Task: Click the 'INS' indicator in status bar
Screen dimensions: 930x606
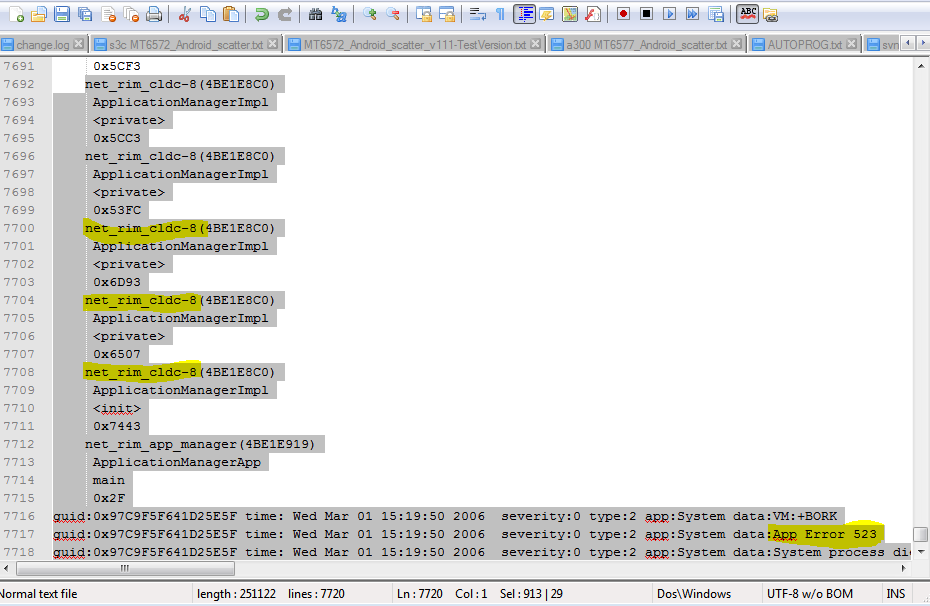Action: (x=896, y=594)
